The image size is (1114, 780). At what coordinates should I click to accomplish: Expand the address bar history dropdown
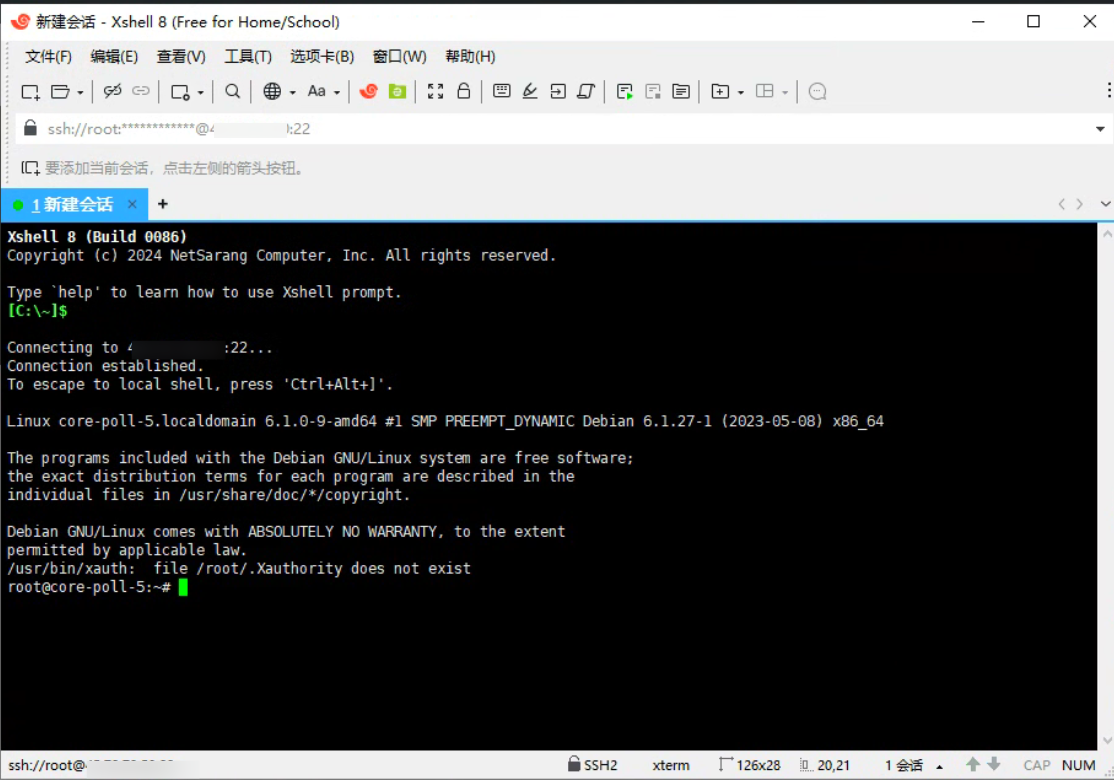pyautogui.click(x=1100, y=129)
